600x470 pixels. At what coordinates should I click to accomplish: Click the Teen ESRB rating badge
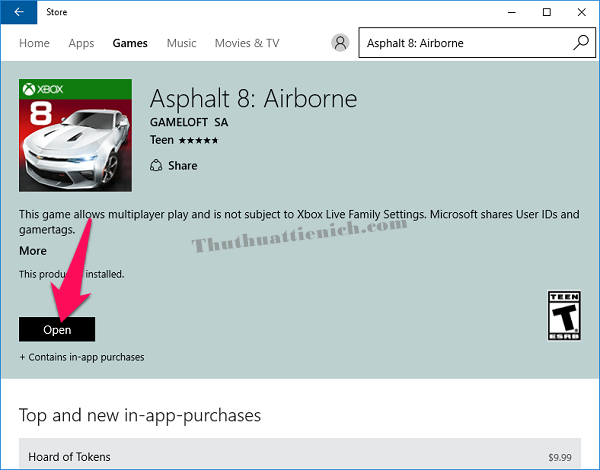(565, 316)
